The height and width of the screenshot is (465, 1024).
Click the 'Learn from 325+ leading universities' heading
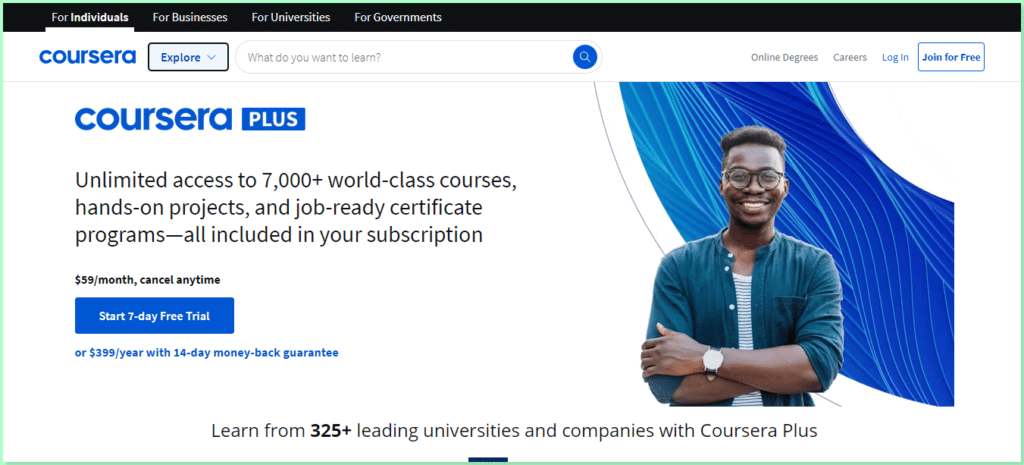pos(514,431)
